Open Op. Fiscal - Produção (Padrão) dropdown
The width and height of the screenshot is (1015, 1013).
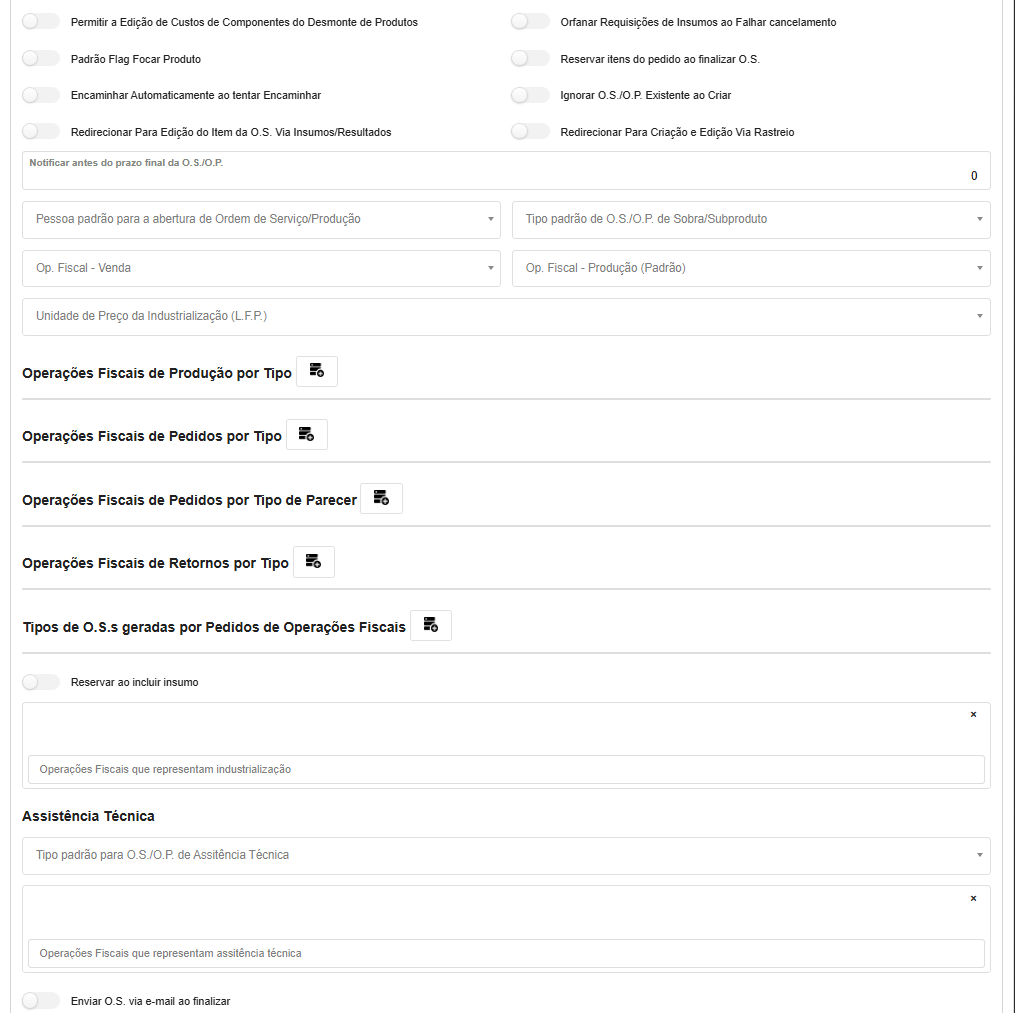751,268
